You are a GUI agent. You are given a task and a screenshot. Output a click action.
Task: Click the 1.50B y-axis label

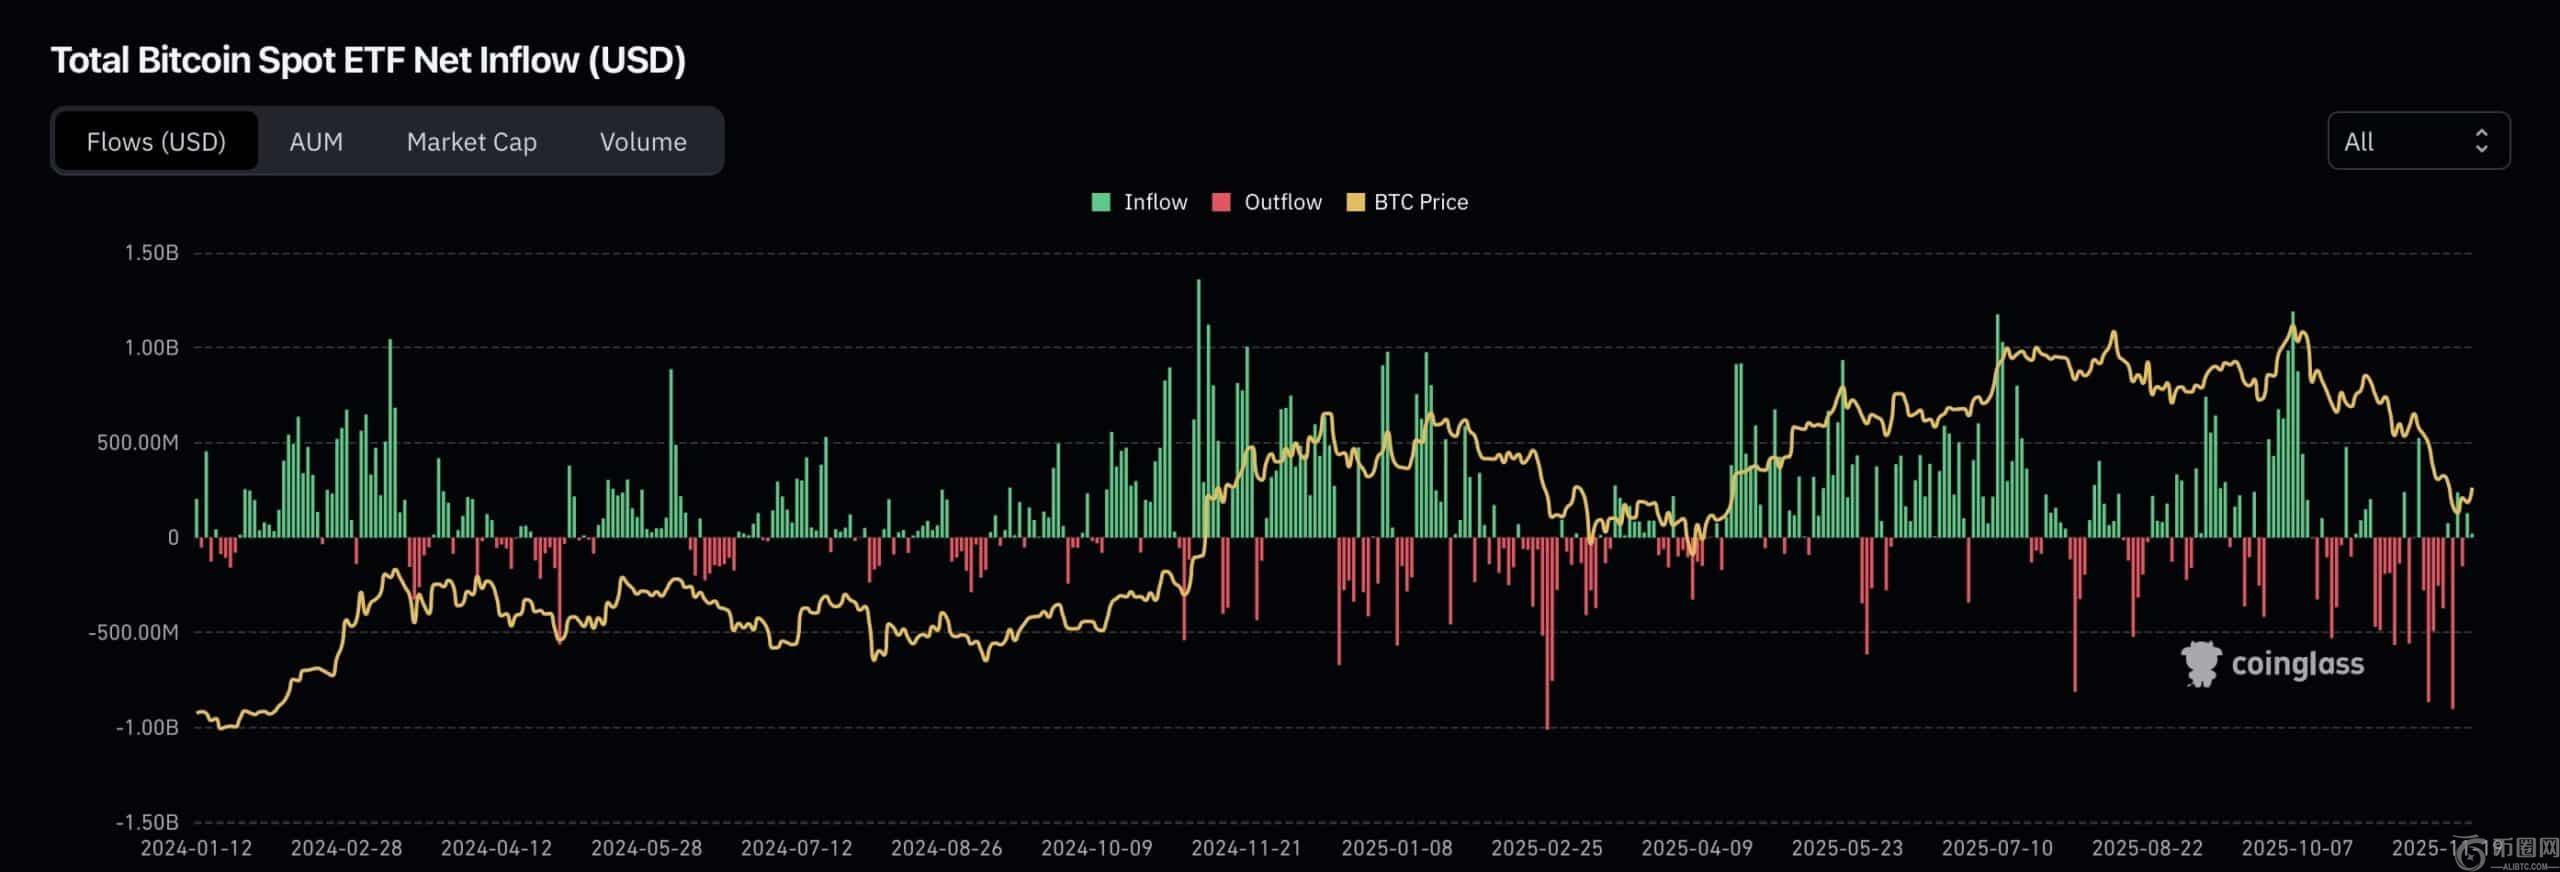151,253
